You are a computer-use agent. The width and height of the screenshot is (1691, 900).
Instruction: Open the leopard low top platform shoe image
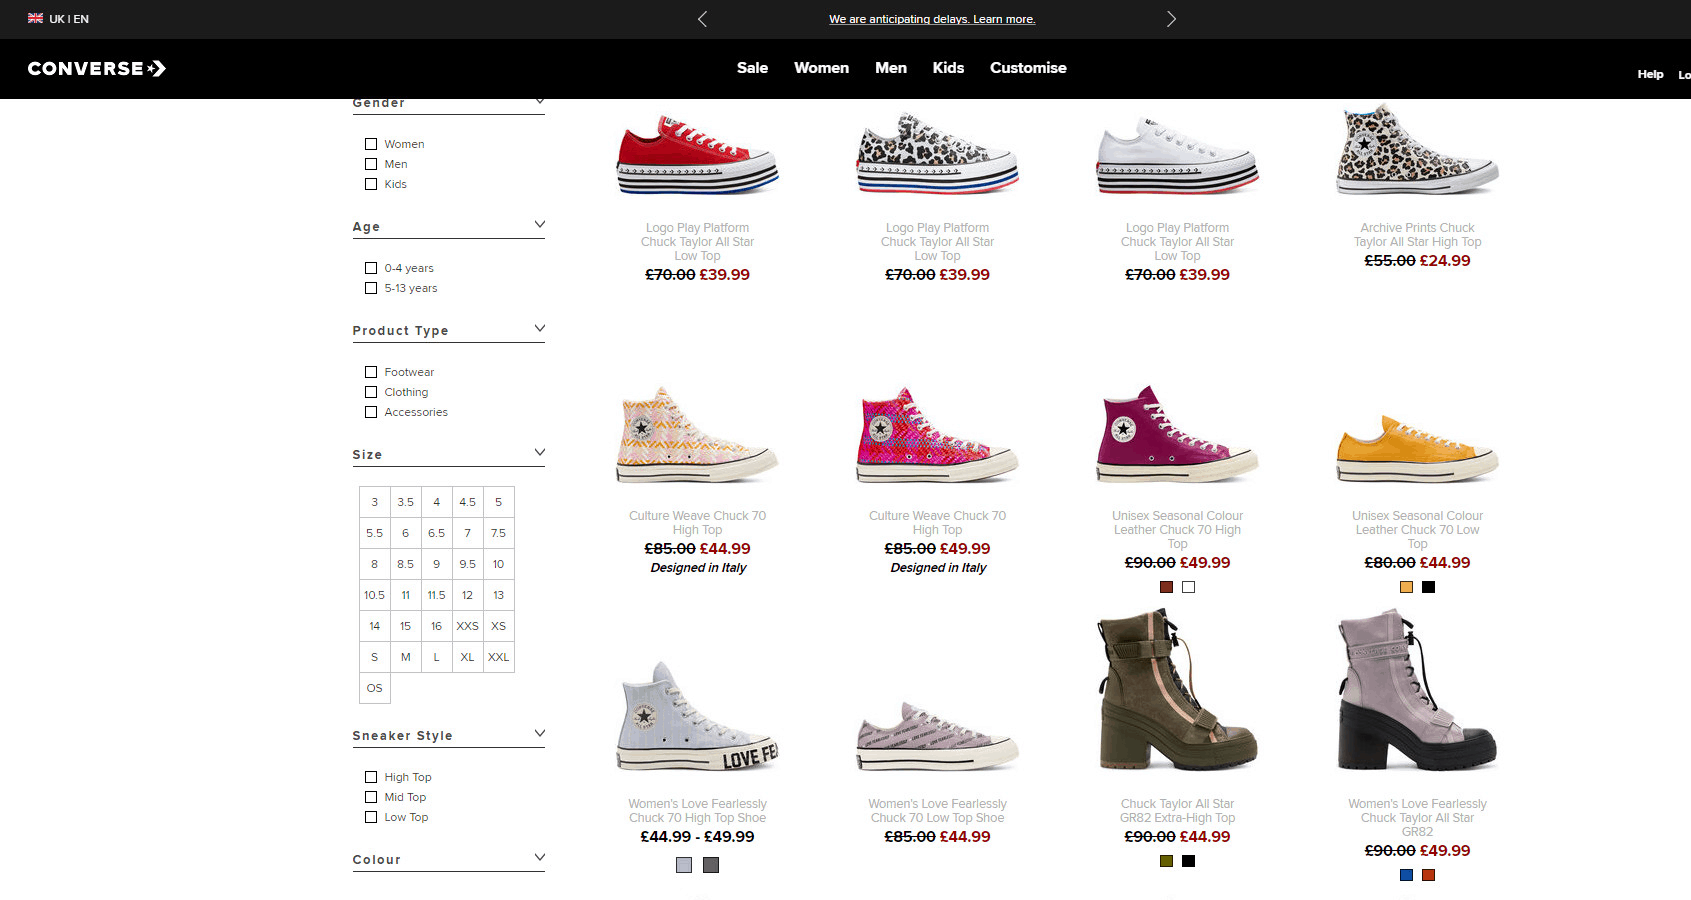[937, 153]
